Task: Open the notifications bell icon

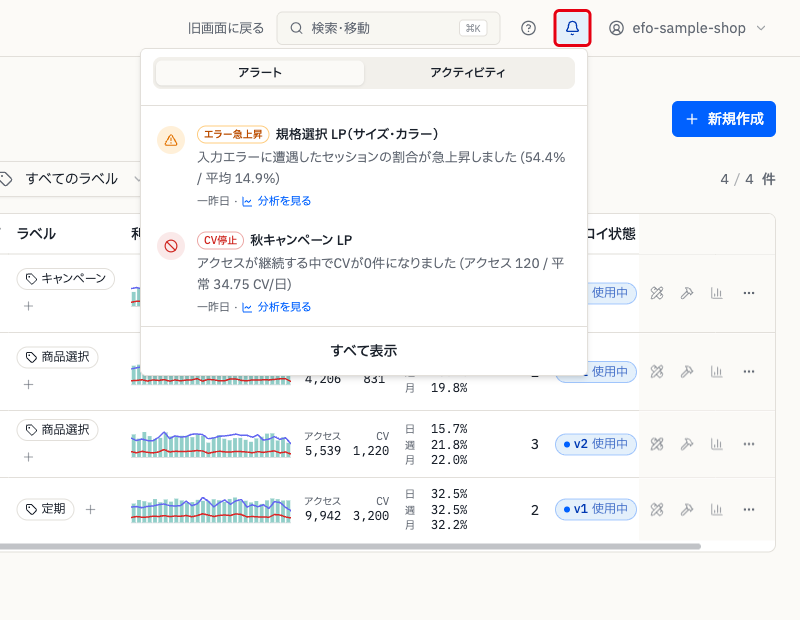Action: click(x=572, y=28)
